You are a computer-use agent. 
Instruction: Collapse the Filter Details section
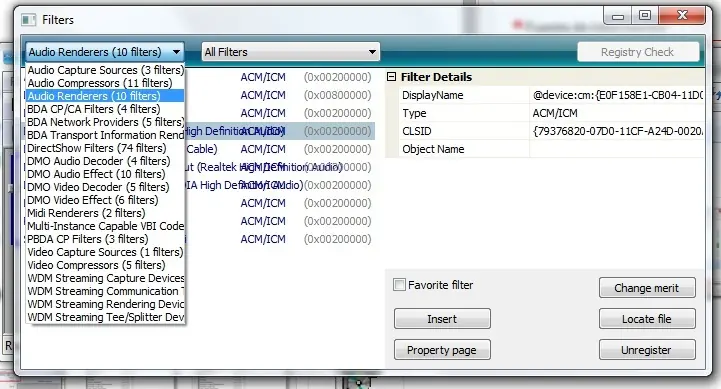pos(391,77)
